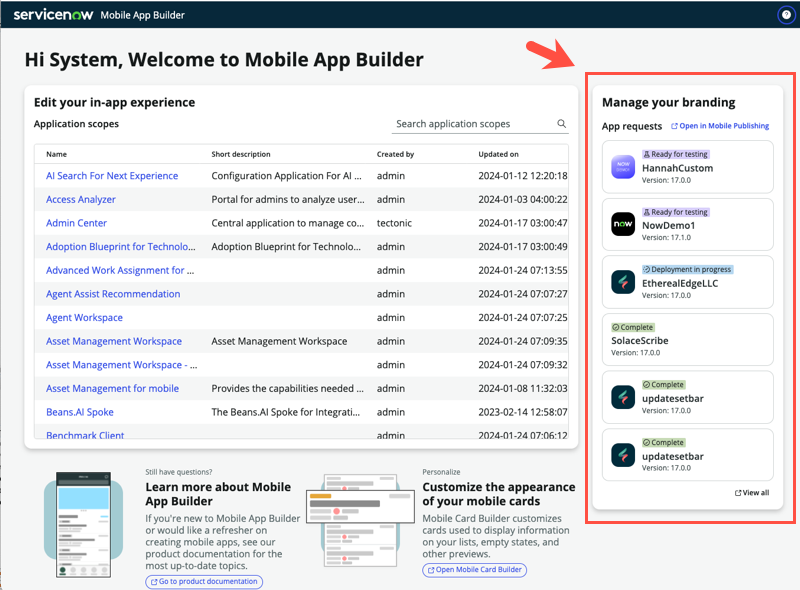This screenshot has width=800, height=590.
Task: Click The Beans.AI Spoke for Integrati... cell
Action: tap(286, 412)
